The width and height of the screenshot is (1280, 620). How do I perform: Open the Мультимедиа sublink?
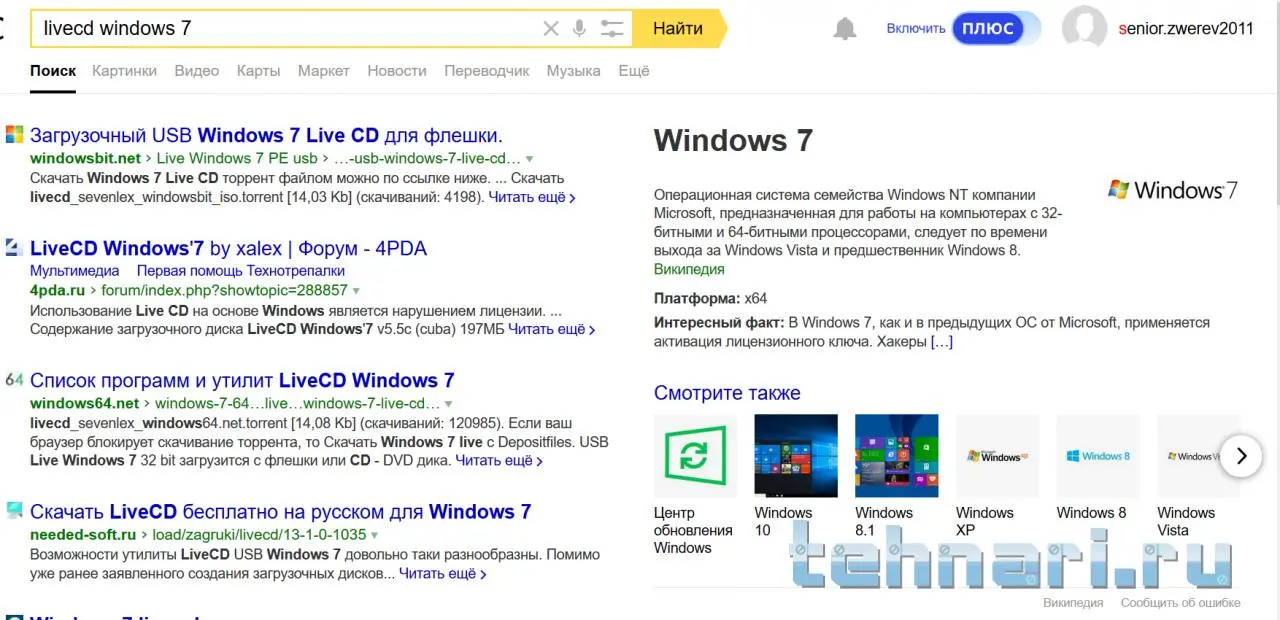pyautogui.click(x=74, y=271)
